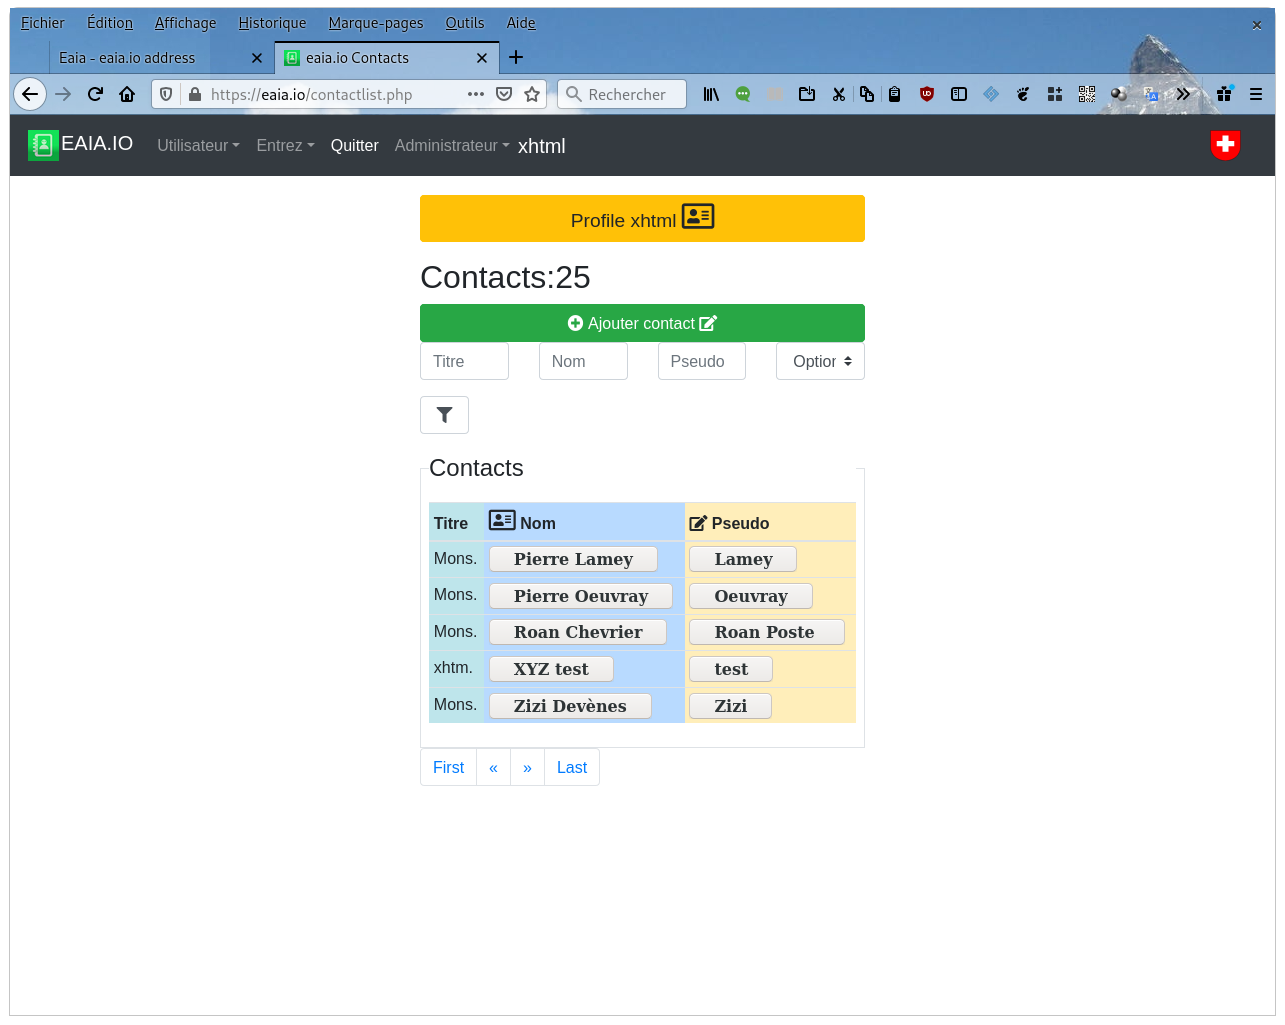Click the Ajouter contact green button
The image size is (1285, 1025).
coord(642,323)
